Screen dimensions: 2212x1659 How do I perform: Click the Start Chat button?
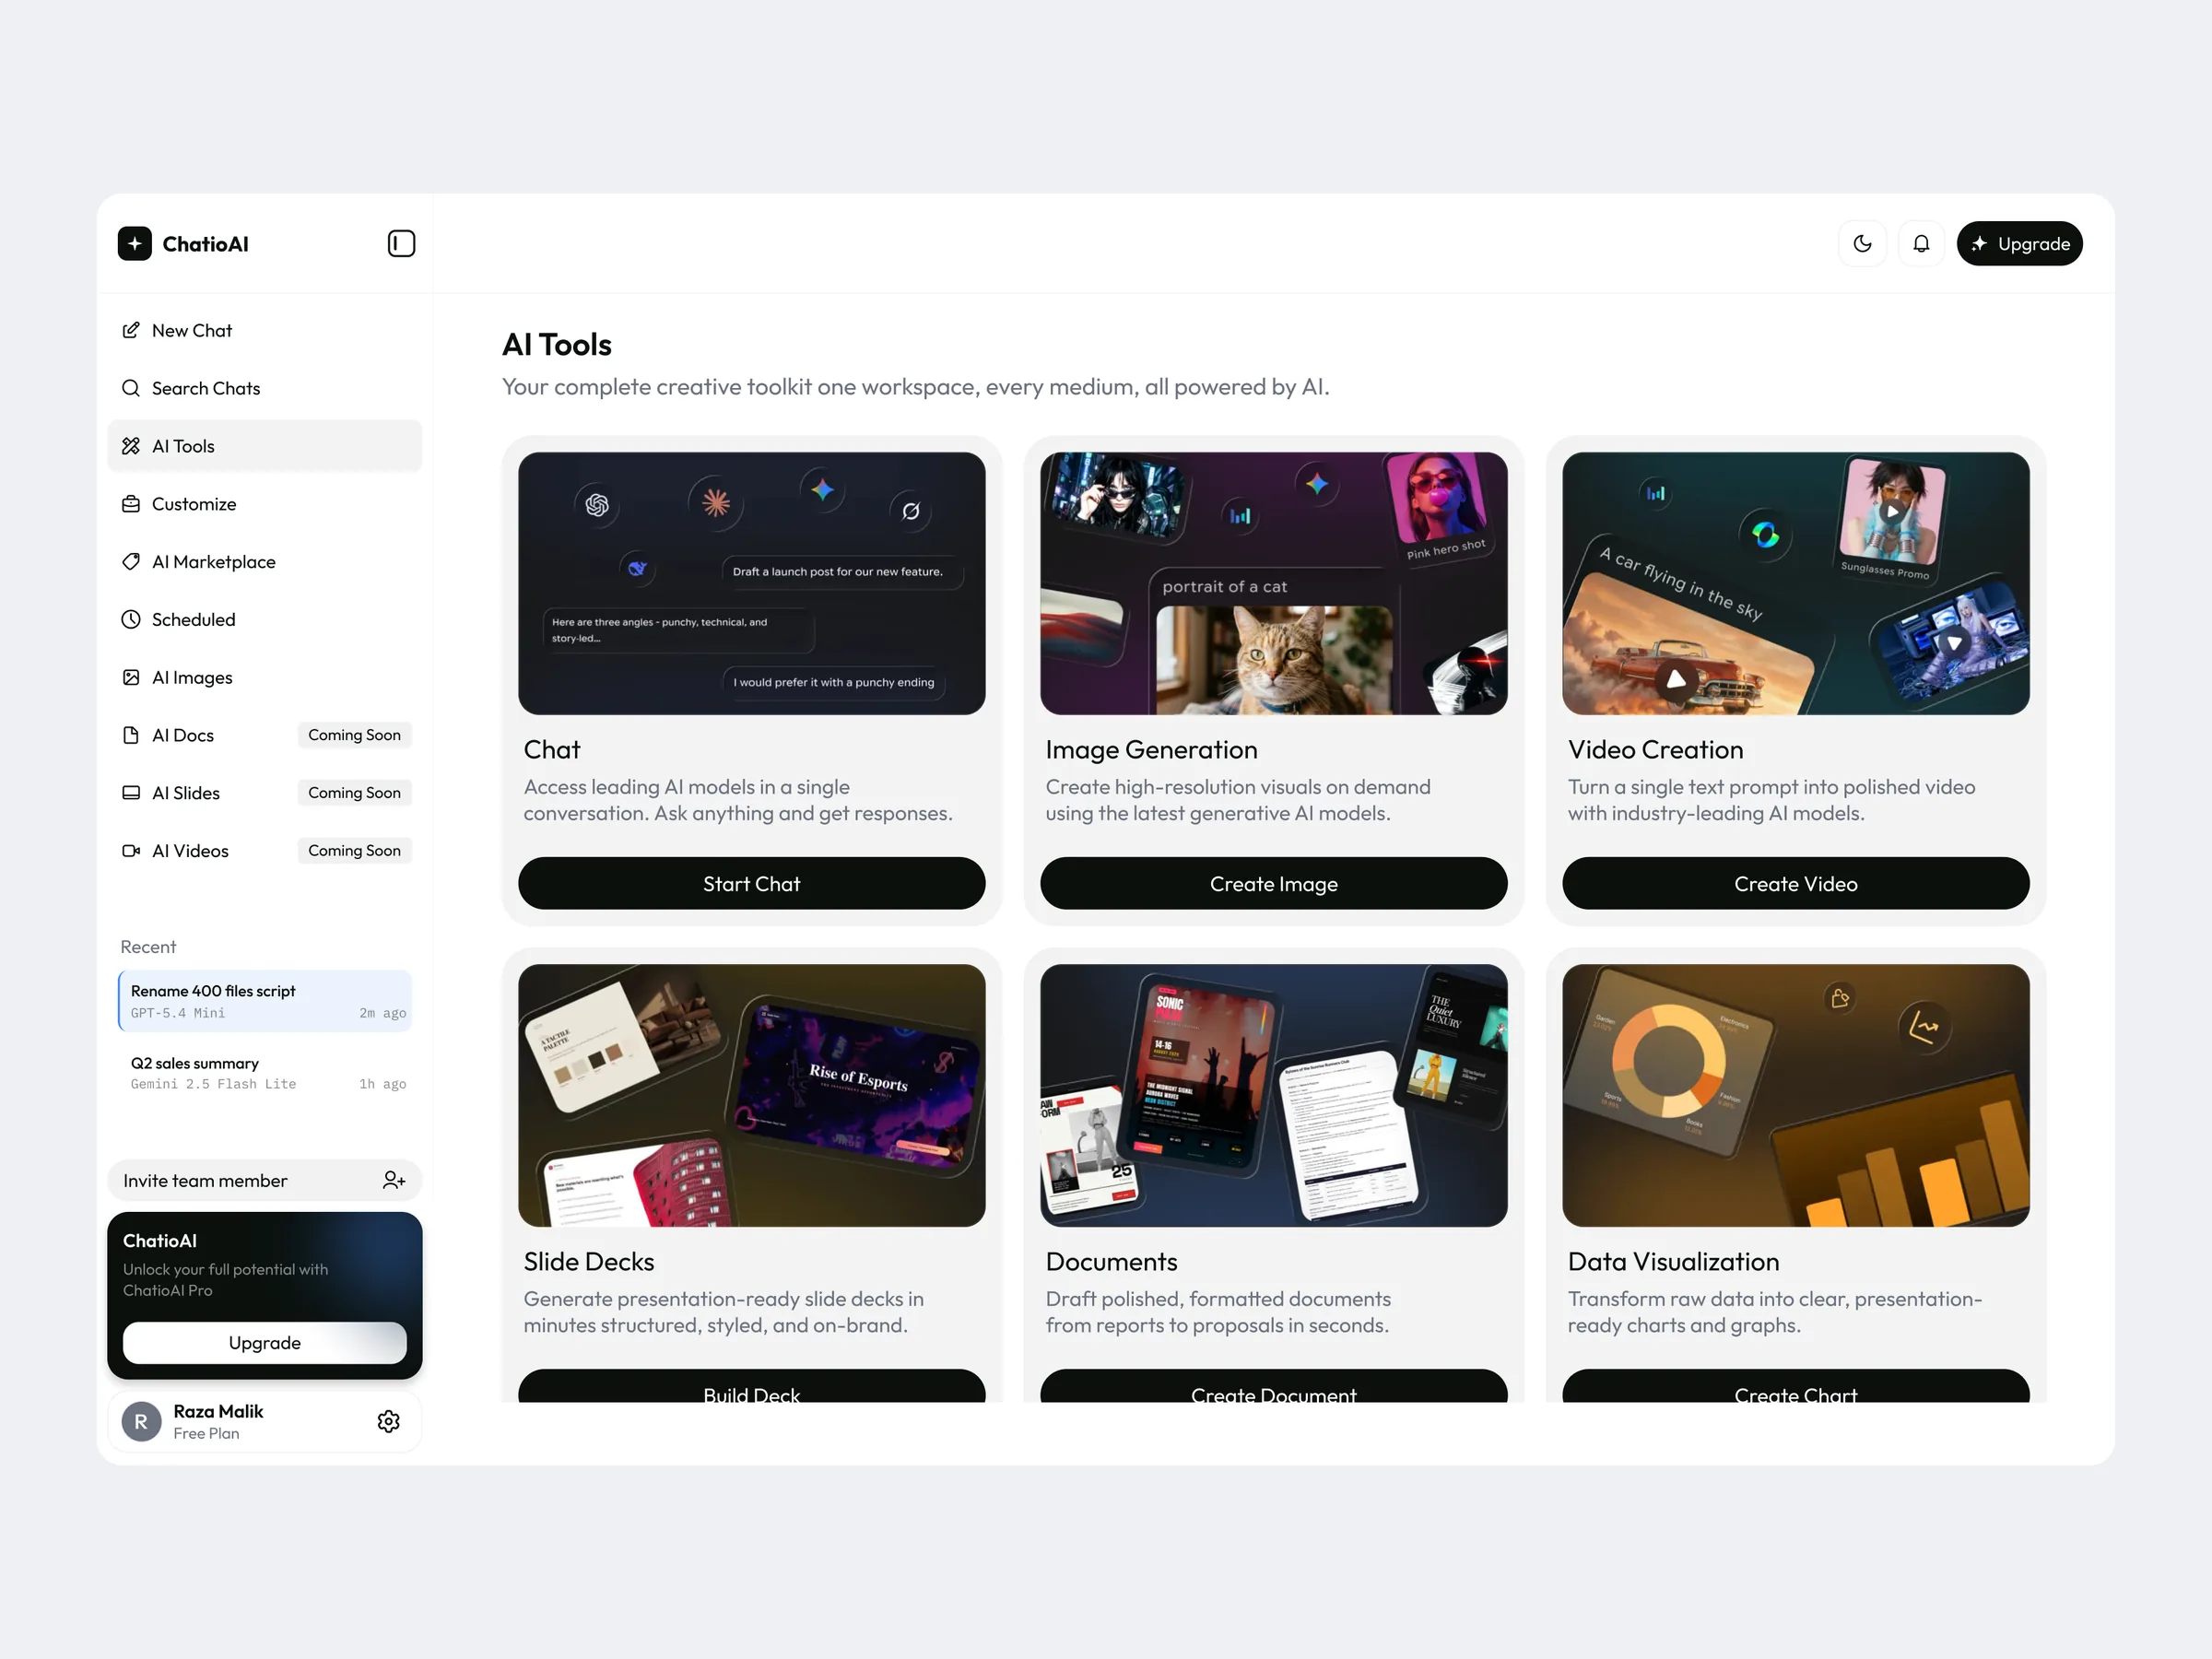coord(752,884)
